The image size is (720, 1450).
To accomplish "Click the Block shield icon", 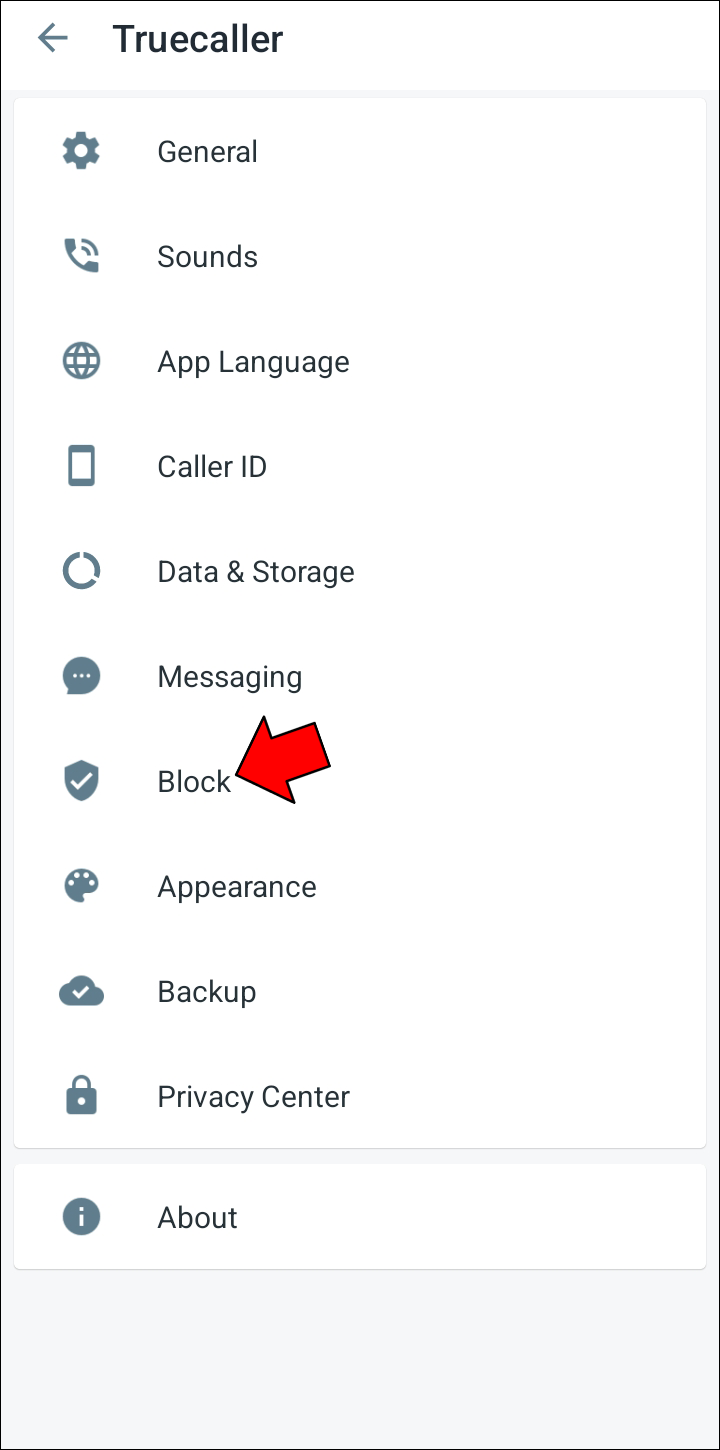I will tap(81, 781).
